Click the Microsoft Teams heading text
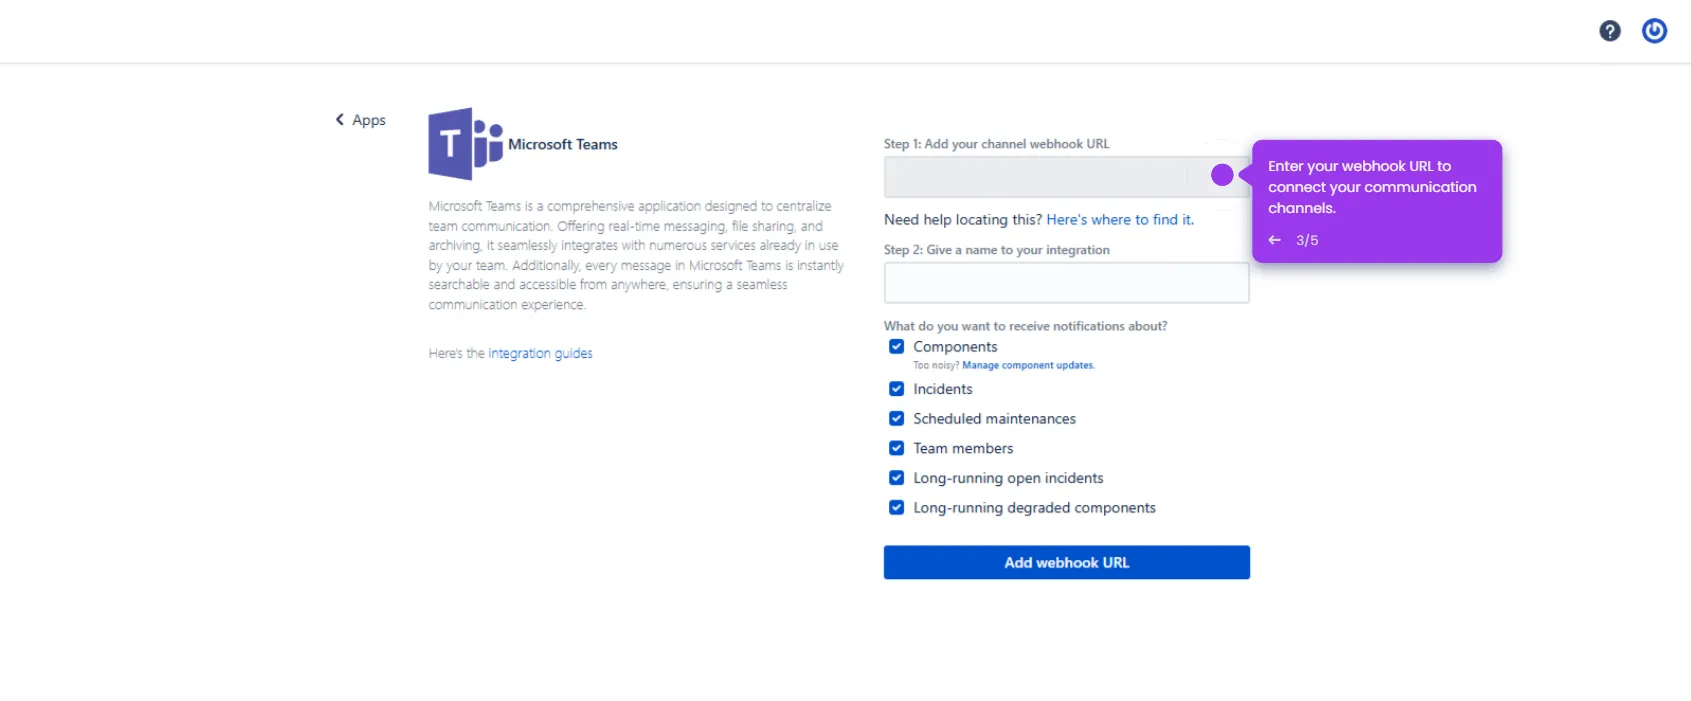Screen dimensions: 1691x701 tap(563, 144)
